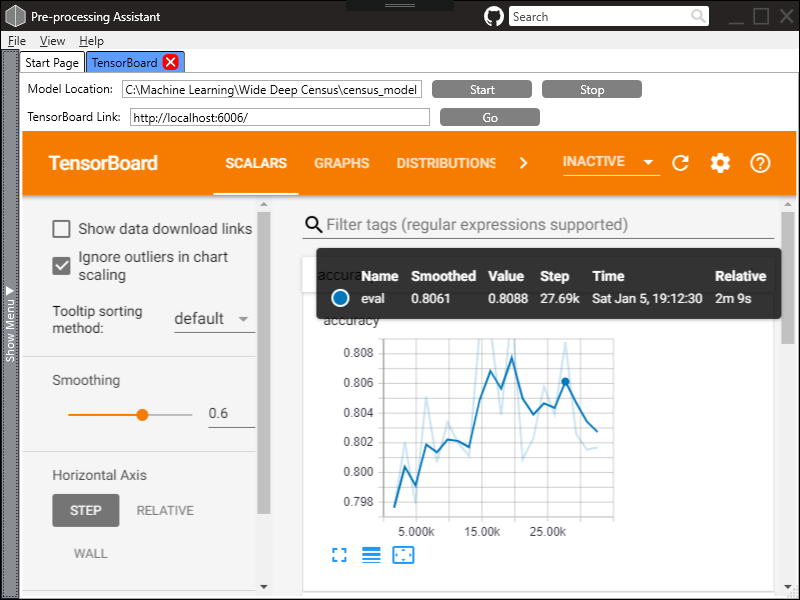The height and width of the screenshot is (600, 800).
Task: Open the SCALARS dashboard
Action: [256, 163]
